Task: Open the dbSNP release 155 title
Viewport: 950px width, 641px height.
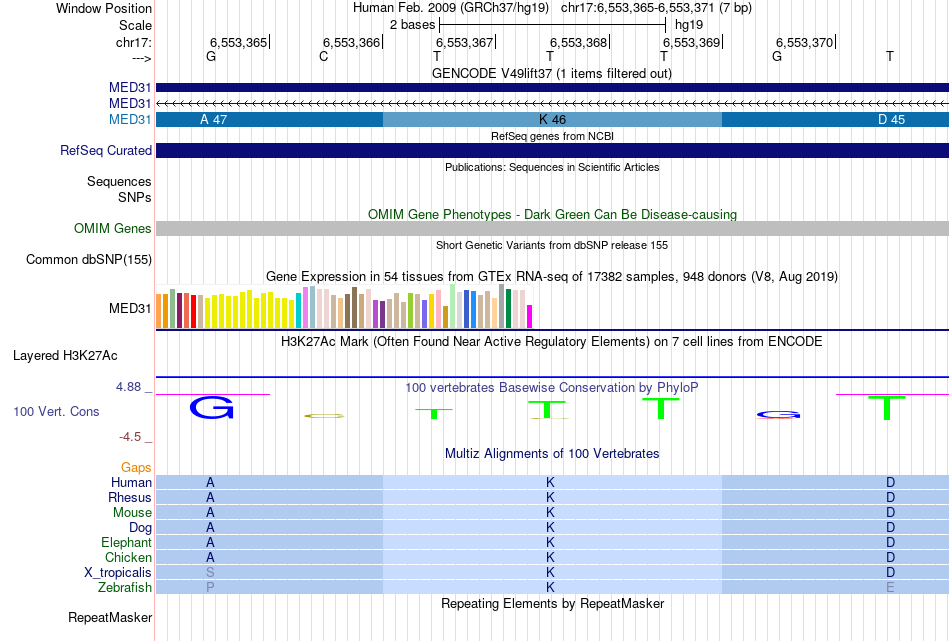Action: (x=551, y=245)
